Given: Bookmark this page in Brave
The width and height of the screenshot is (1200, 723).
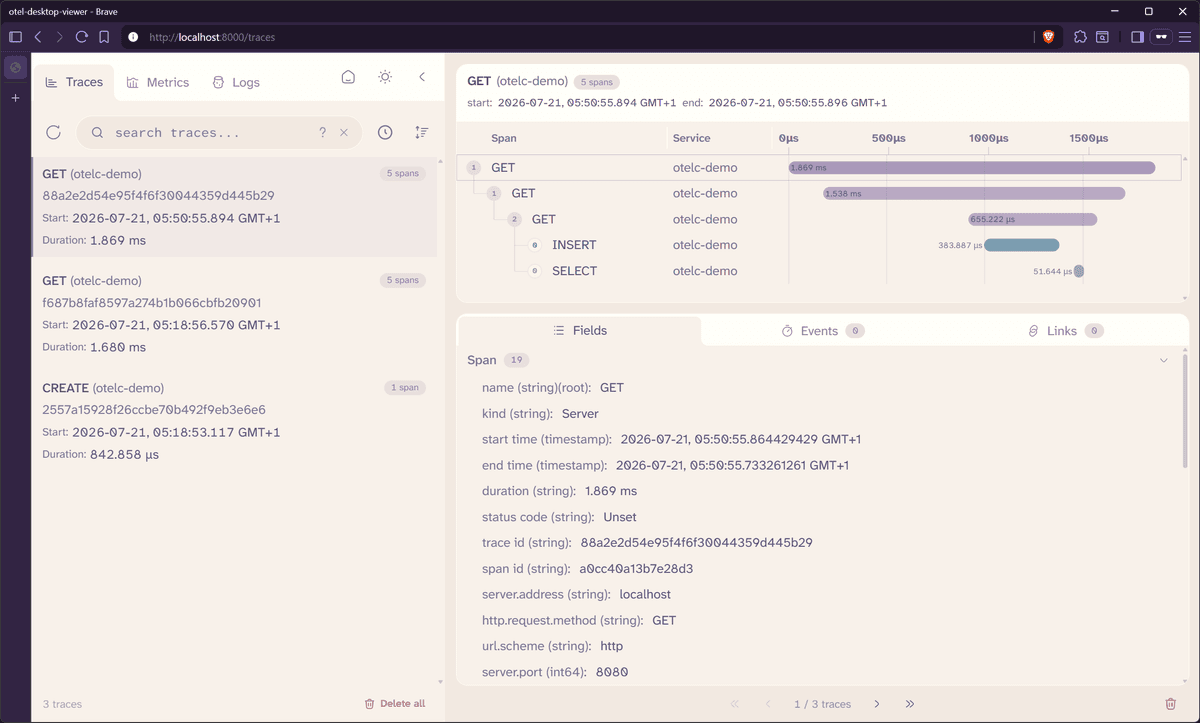Looking at the screenshot, I should (x=104, y=37).
